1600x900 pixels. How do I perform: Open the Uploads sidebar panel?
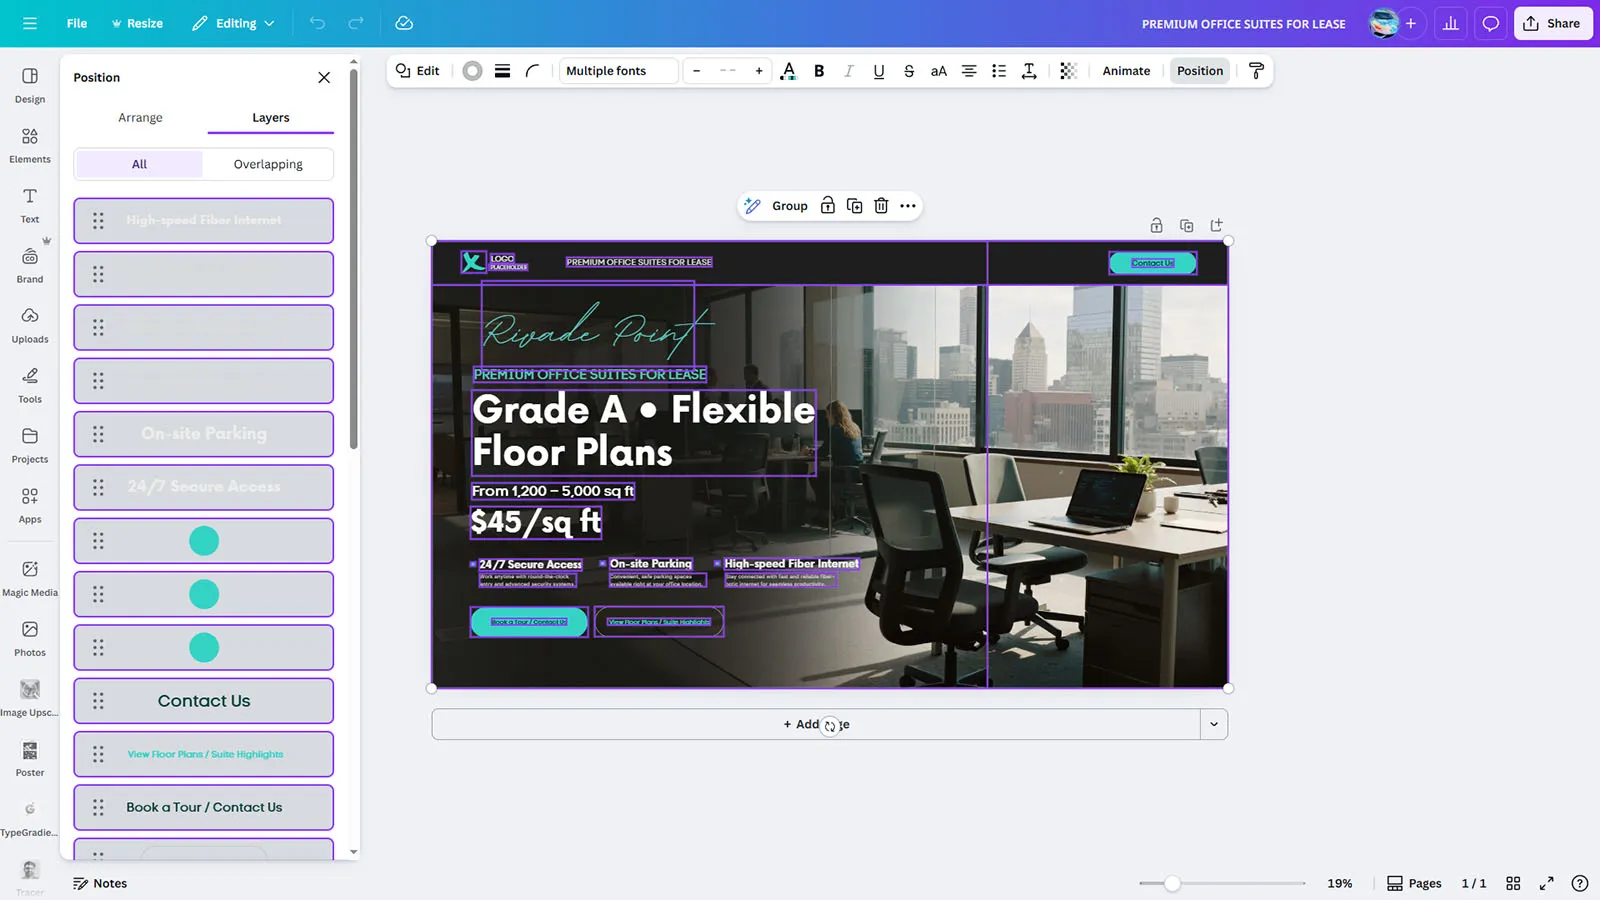(30, 325)
